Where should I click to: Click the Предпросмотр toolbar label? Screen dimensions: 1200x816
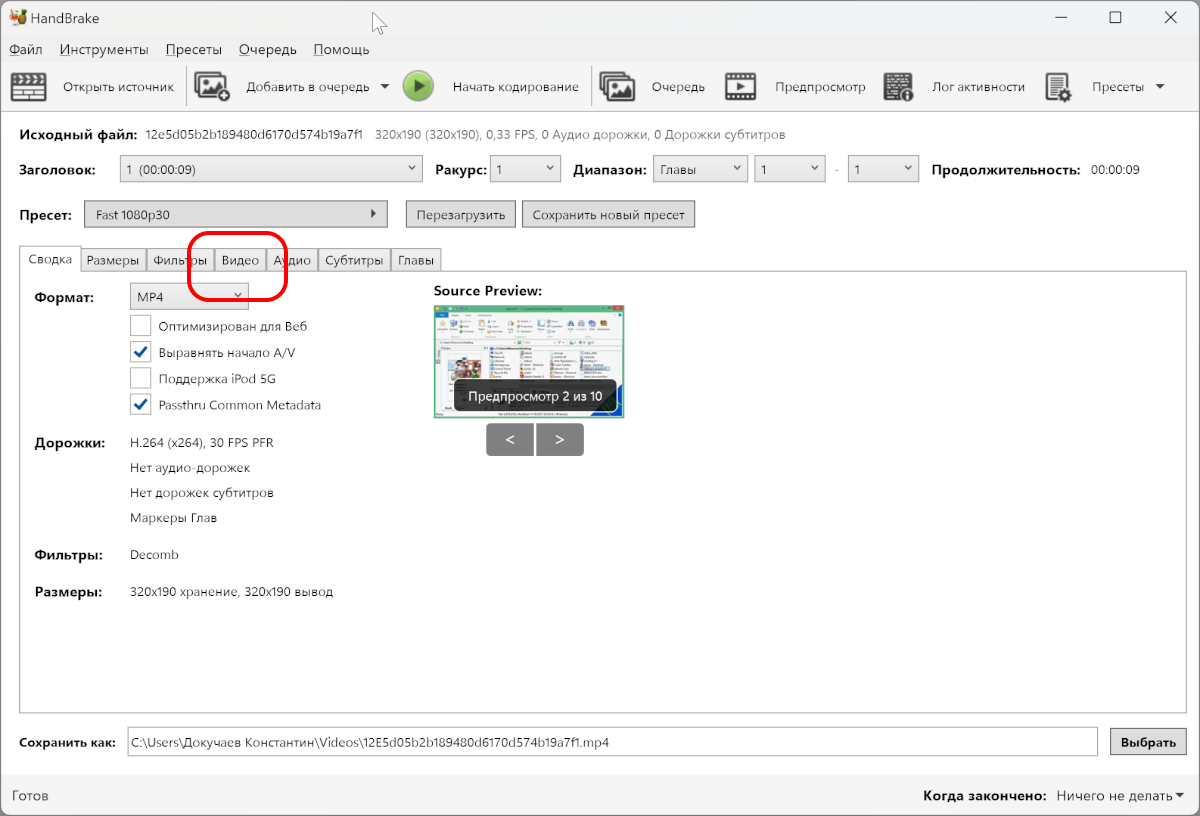tap(820, 87)
